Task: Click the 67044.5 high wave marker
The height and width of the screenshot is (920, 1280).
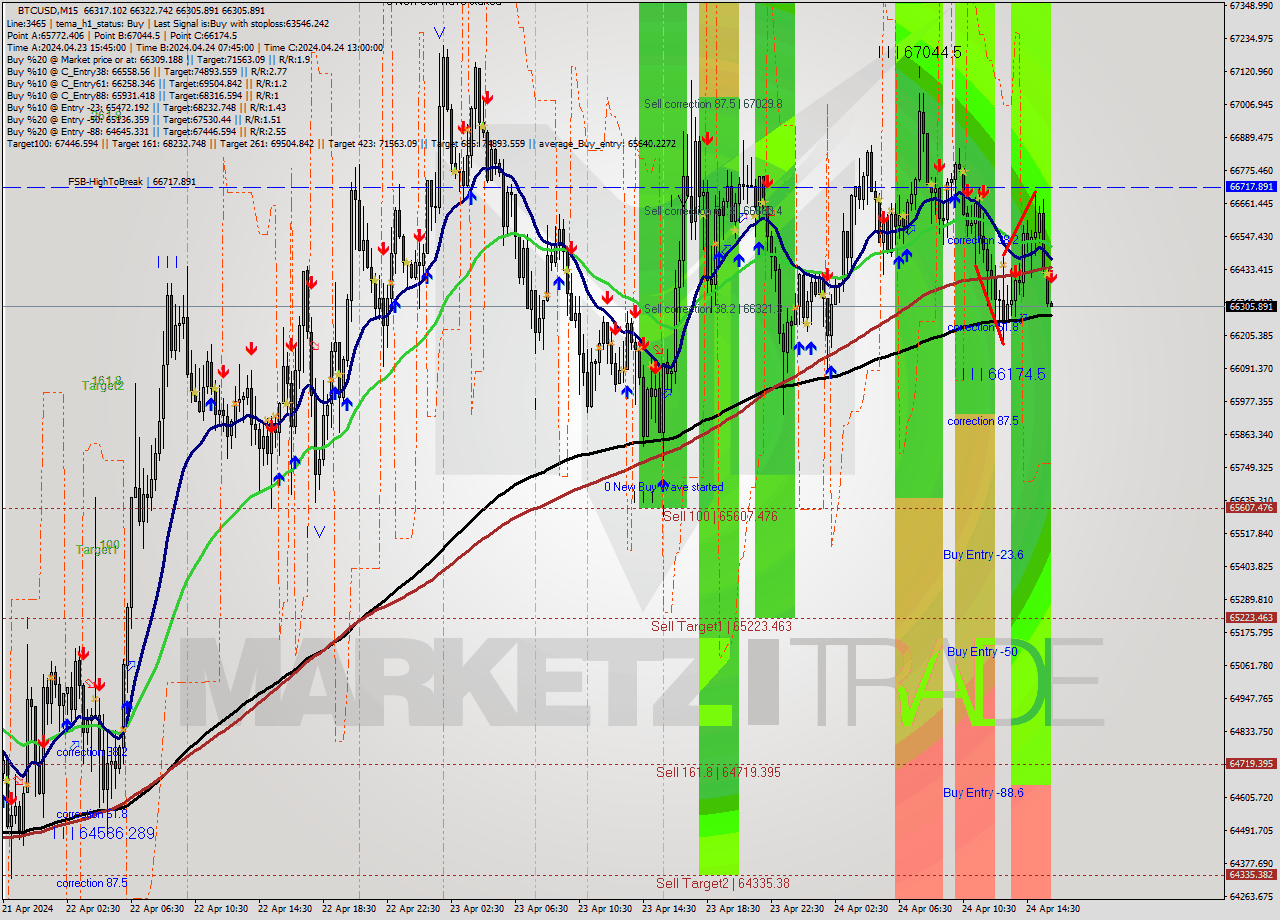Action: click(919, 52)
